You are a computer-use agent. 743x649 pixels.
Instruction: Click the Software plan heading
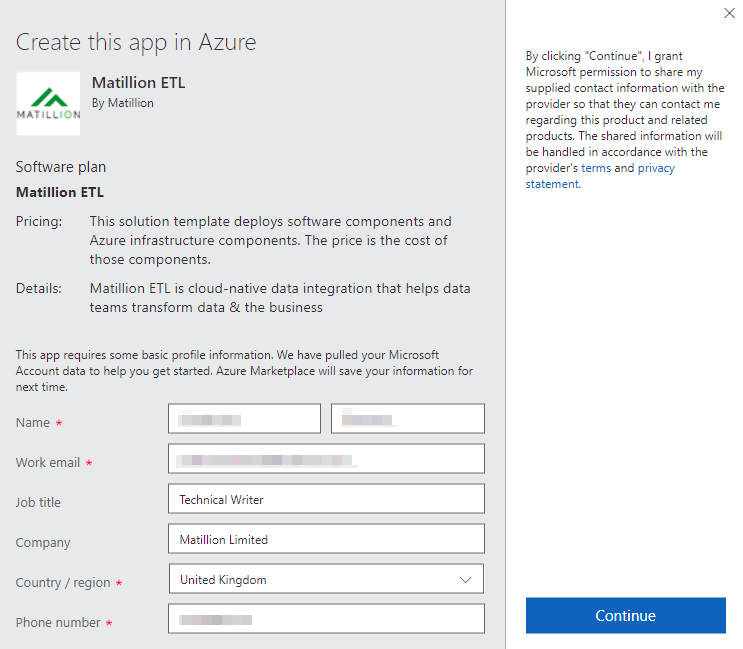[61, 167]
